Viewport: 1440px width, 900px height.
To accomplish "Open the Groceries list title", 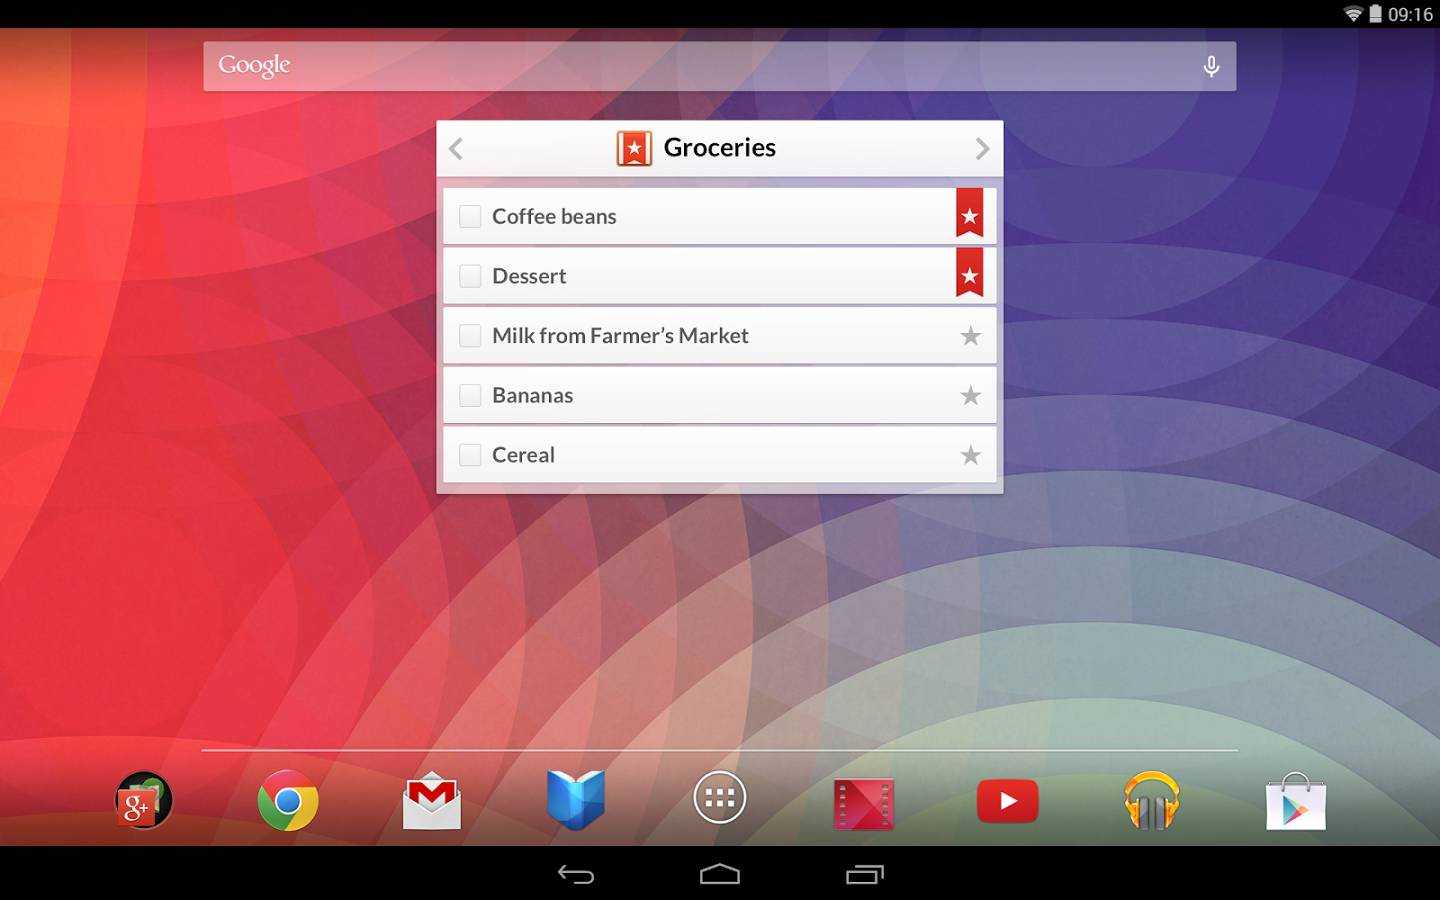I will (x=720, y=148).
